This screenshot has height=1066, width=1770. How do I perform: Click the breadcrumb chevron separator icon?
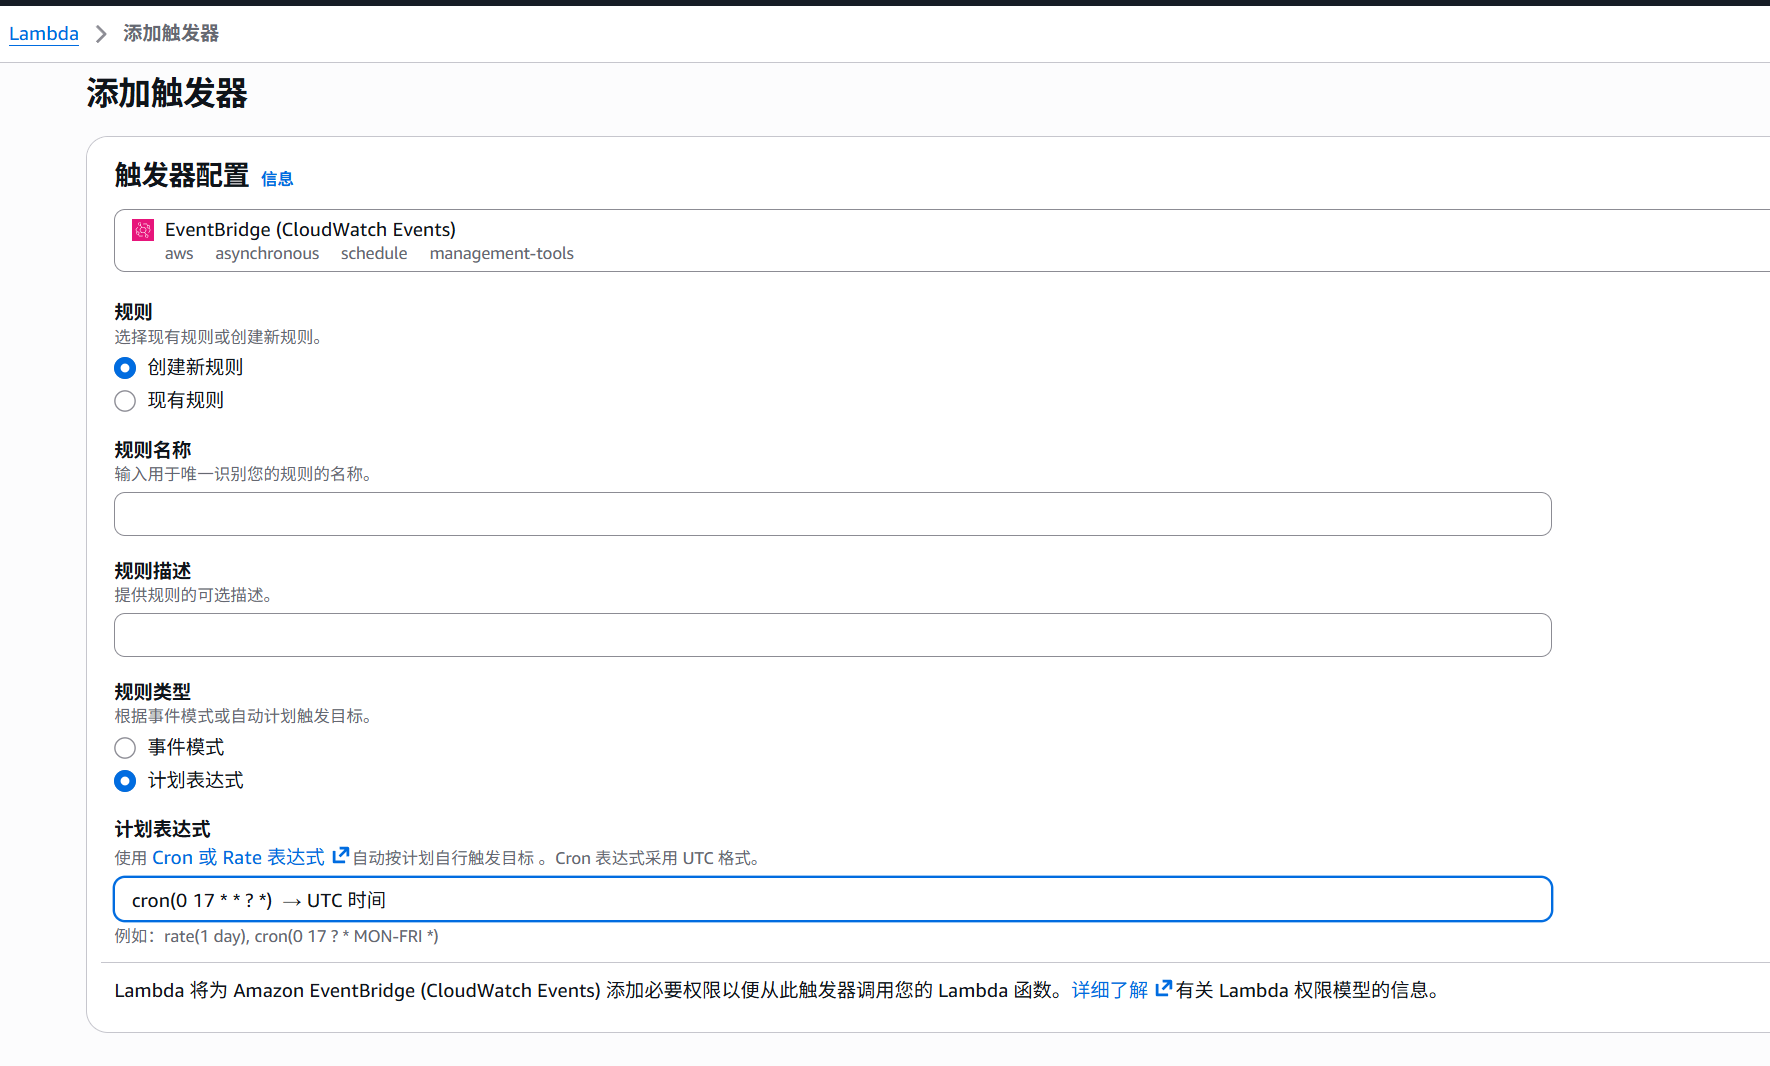tap(101, 34)
